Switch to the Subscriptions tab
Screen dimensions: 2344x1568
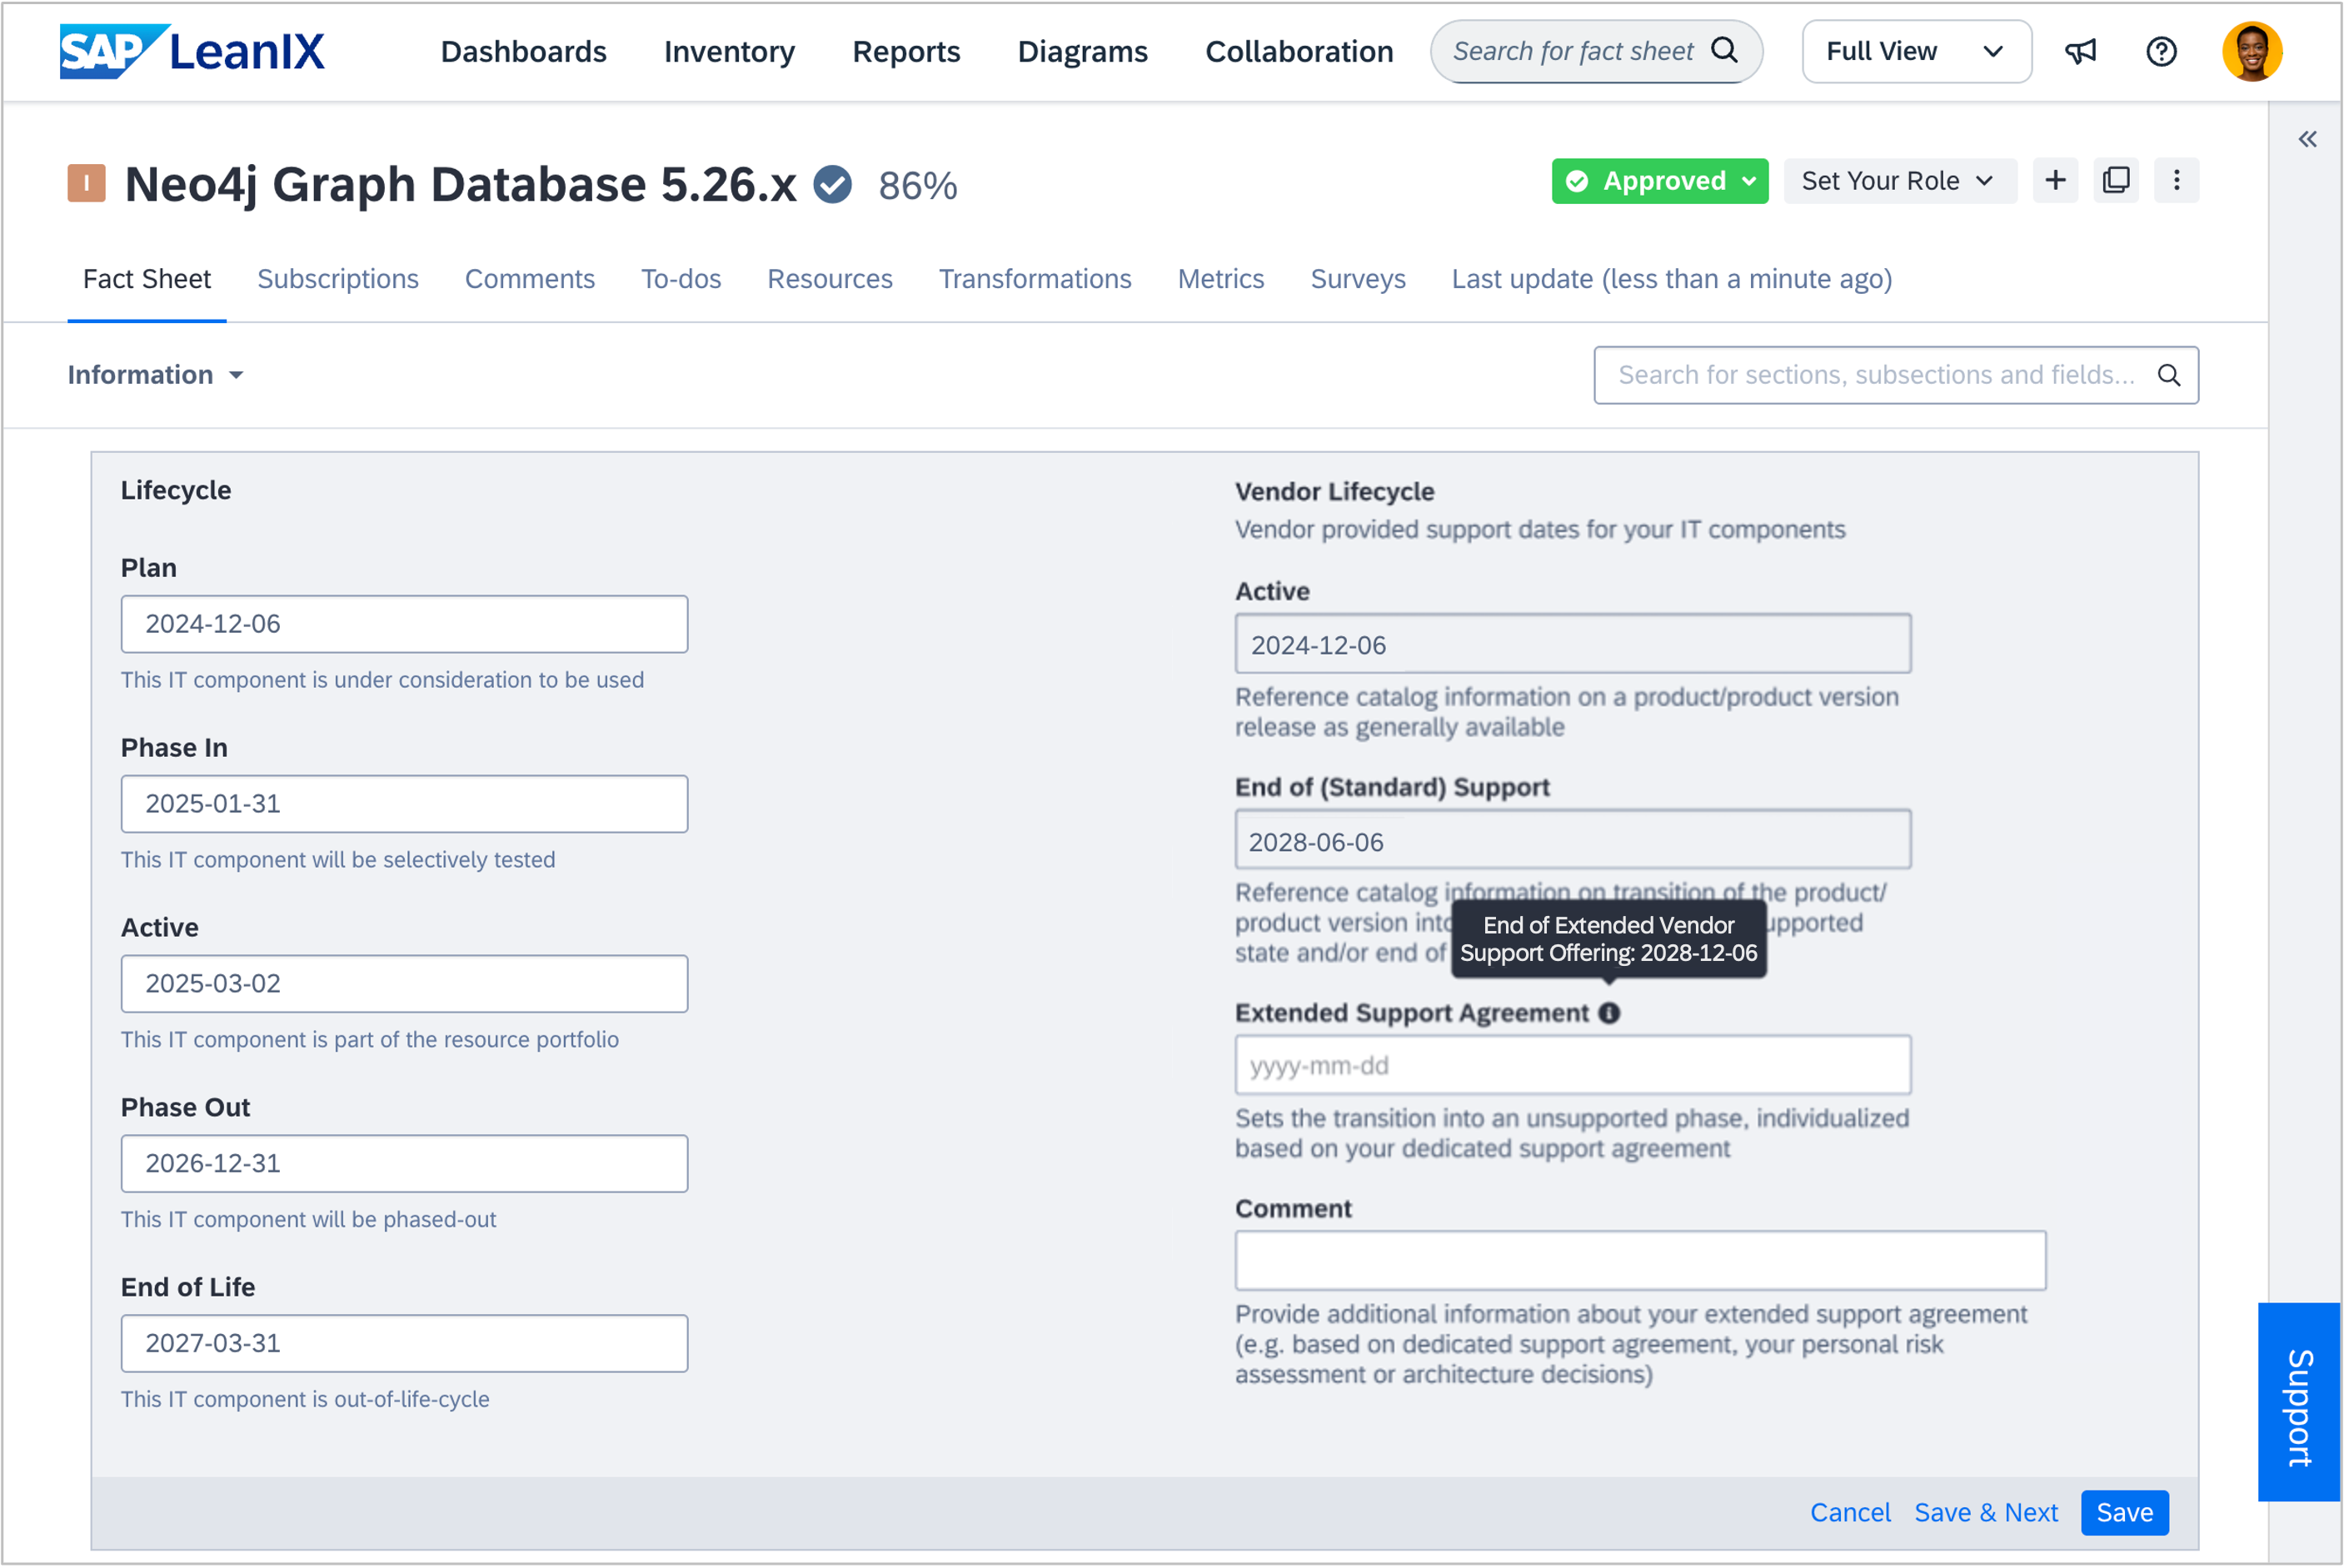point(338,279)
